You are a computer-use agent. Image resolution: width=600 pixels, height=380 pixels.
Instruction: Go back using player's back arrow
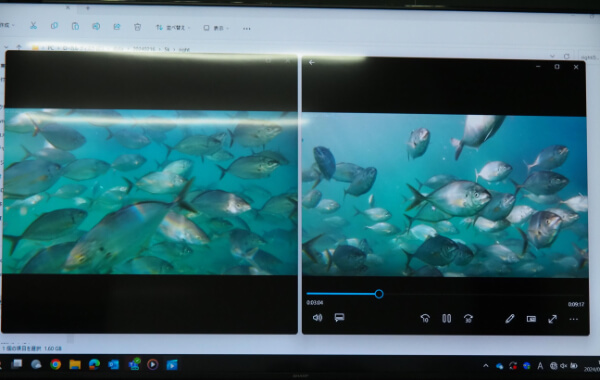tap(311, 62)
